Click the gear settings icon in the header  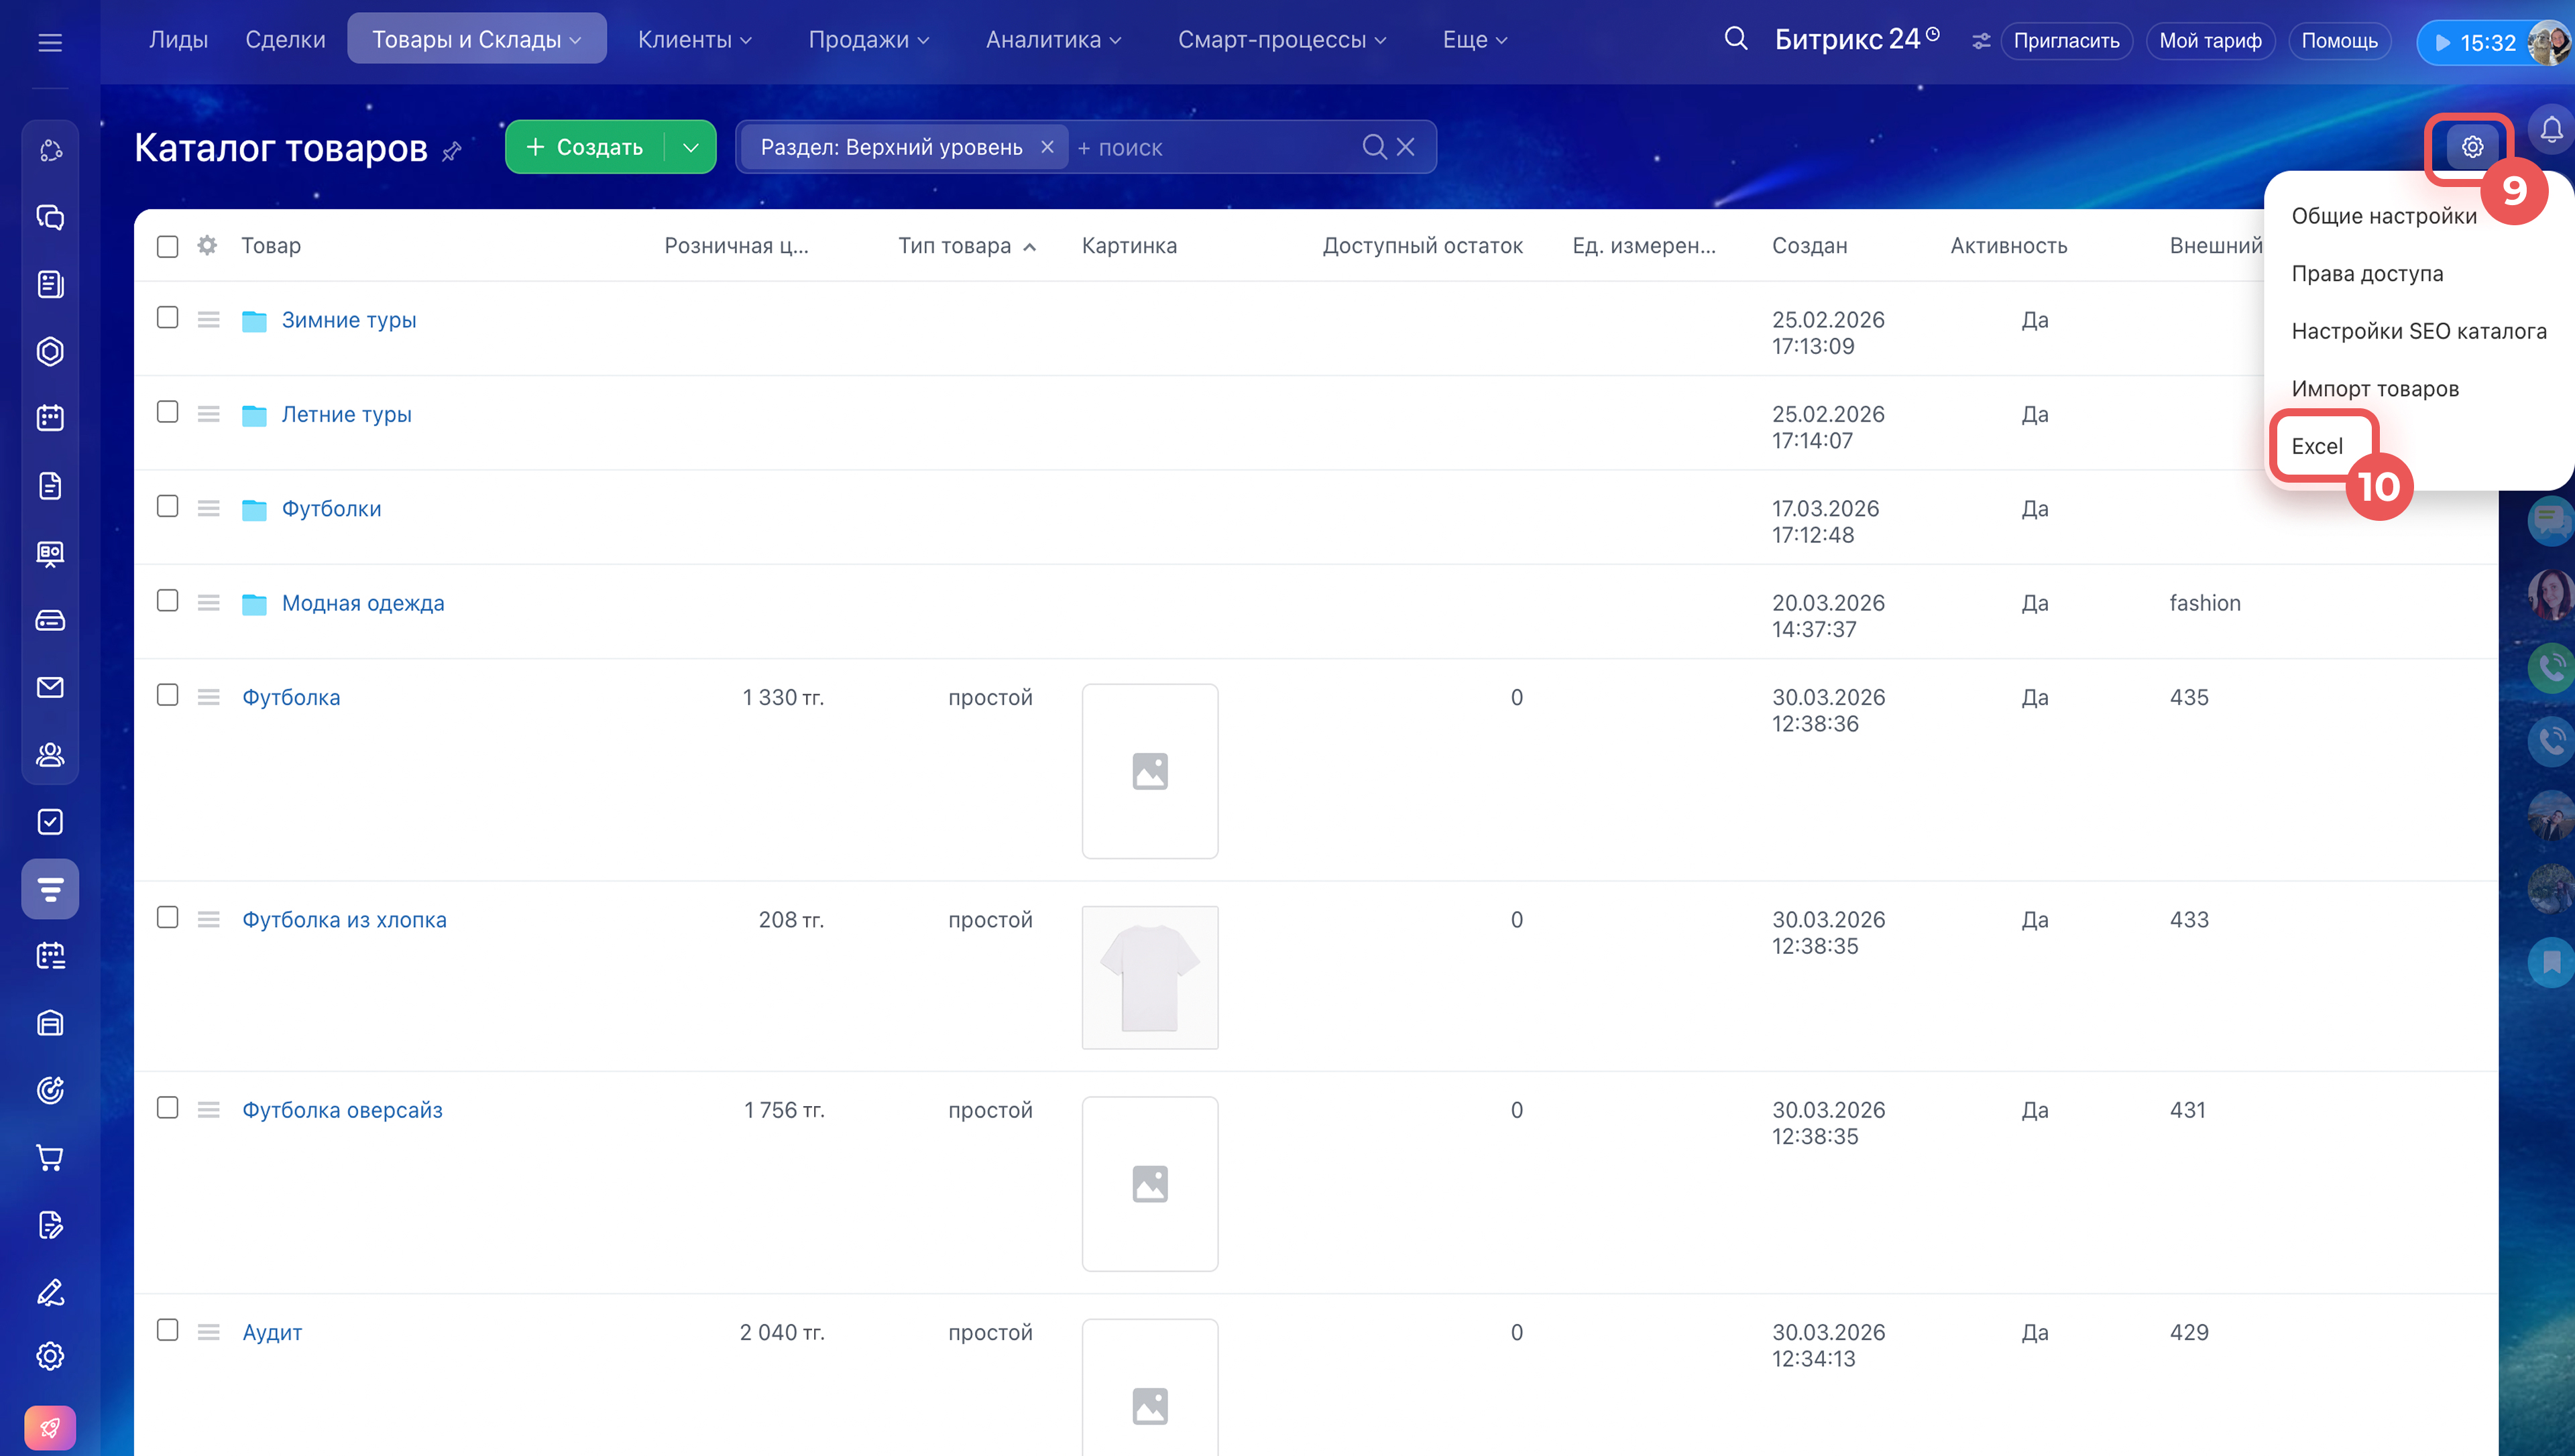pyautogui.click(x=2471, y=147)
